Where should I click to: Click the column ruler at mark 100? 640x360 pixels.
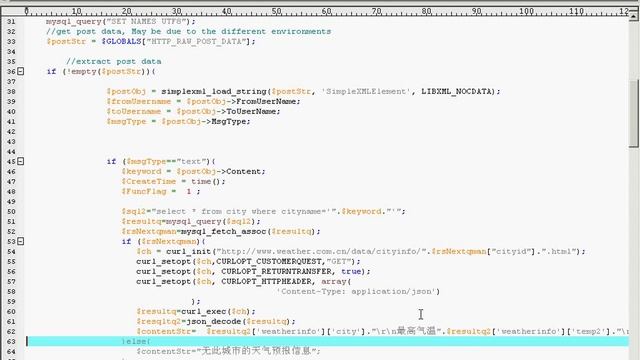[x=526, y=11]
